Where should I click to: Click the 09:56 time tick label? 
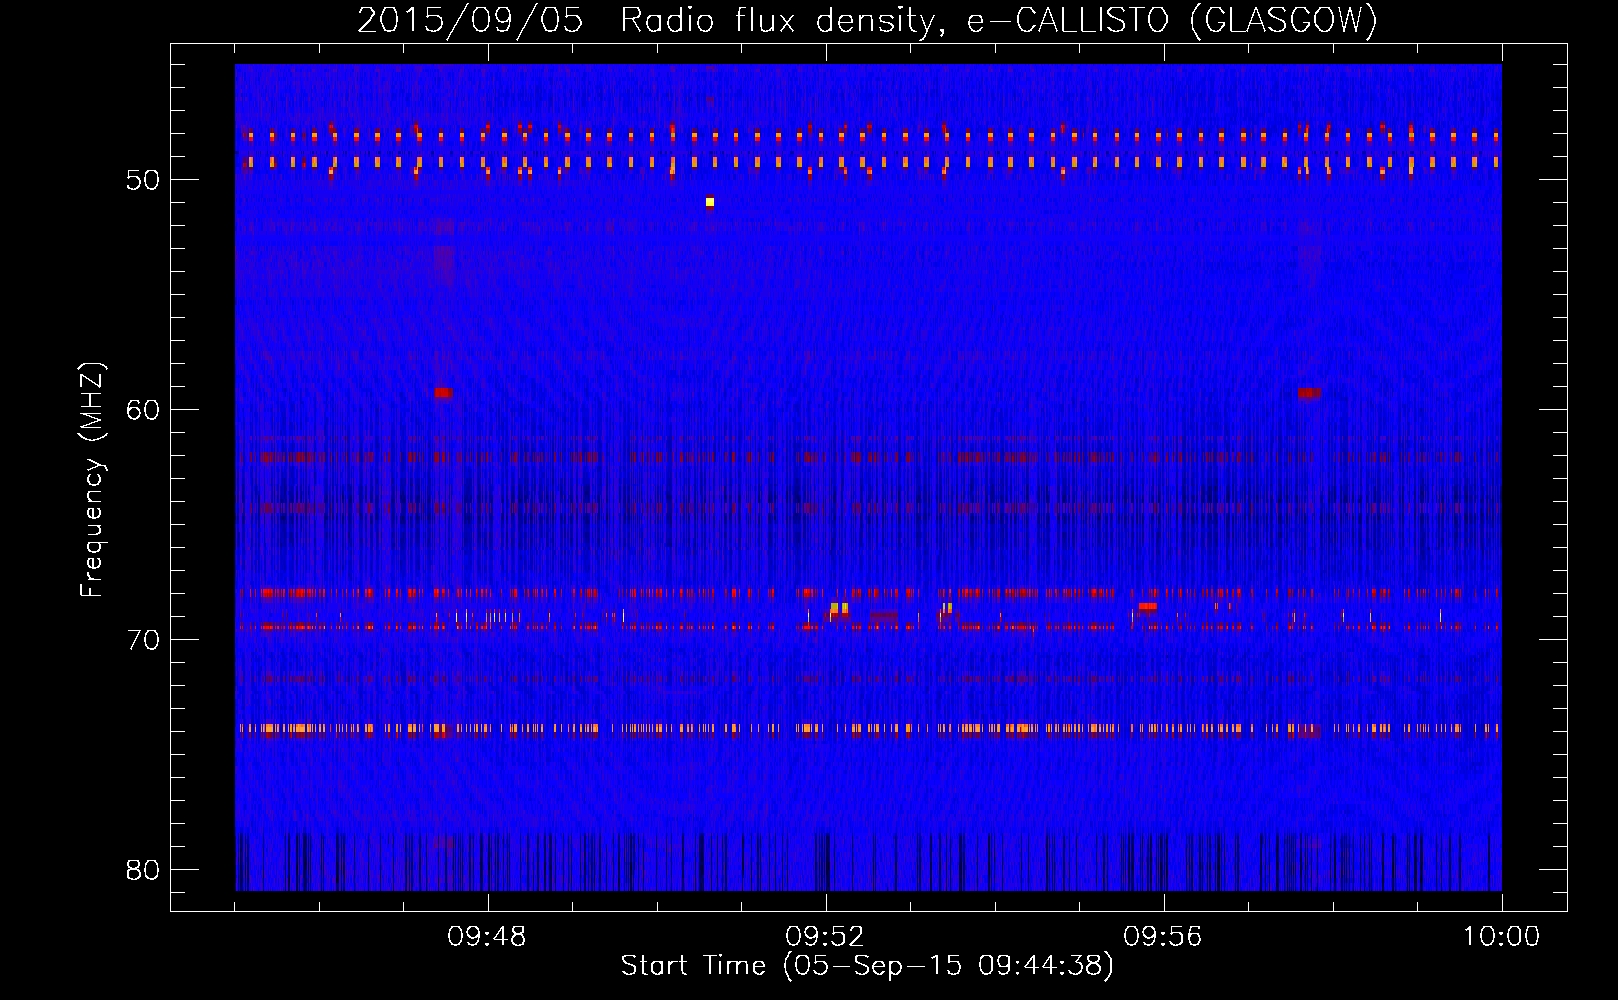1164,937
